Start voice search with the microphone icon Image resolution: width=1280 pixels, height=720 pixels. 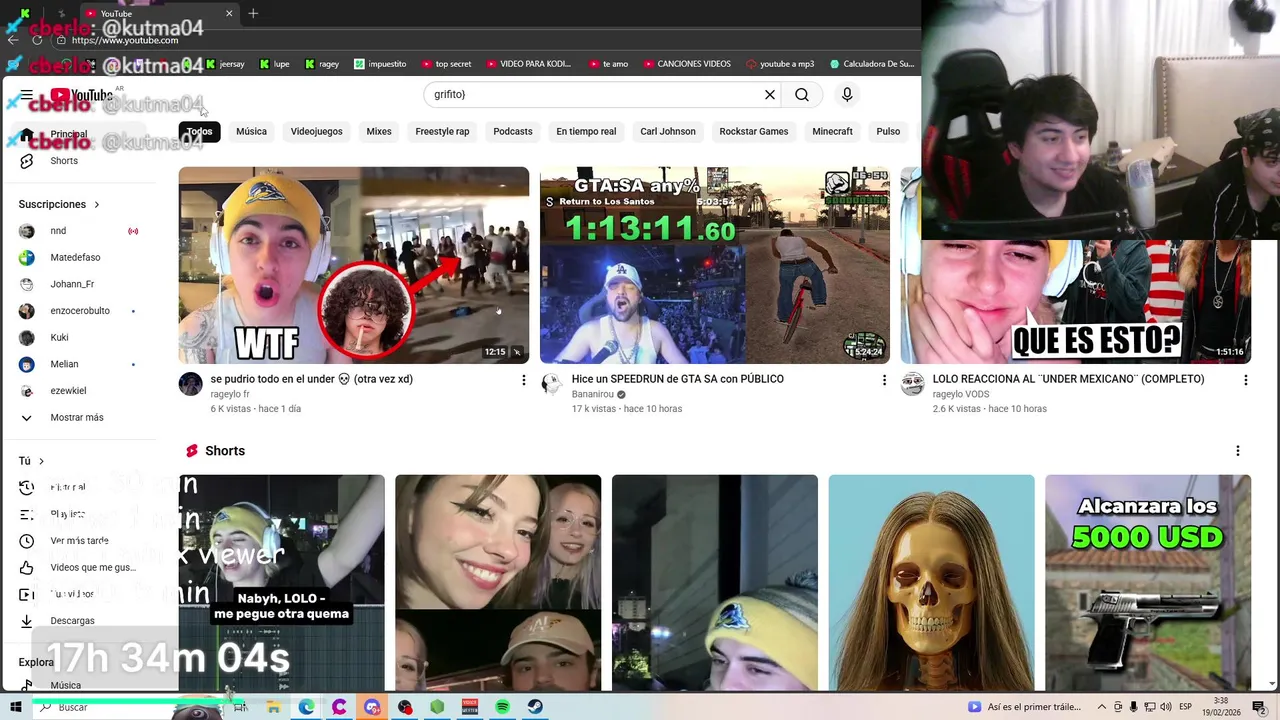[847, 94]
